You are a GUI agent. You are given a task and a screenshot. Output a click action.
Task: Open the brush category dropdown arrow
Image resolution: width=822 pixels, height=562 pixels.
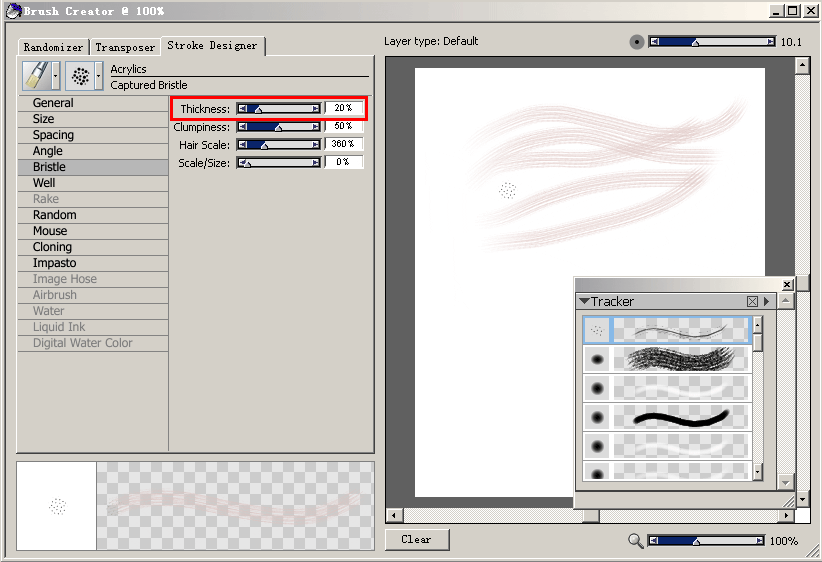pos(56,75)
